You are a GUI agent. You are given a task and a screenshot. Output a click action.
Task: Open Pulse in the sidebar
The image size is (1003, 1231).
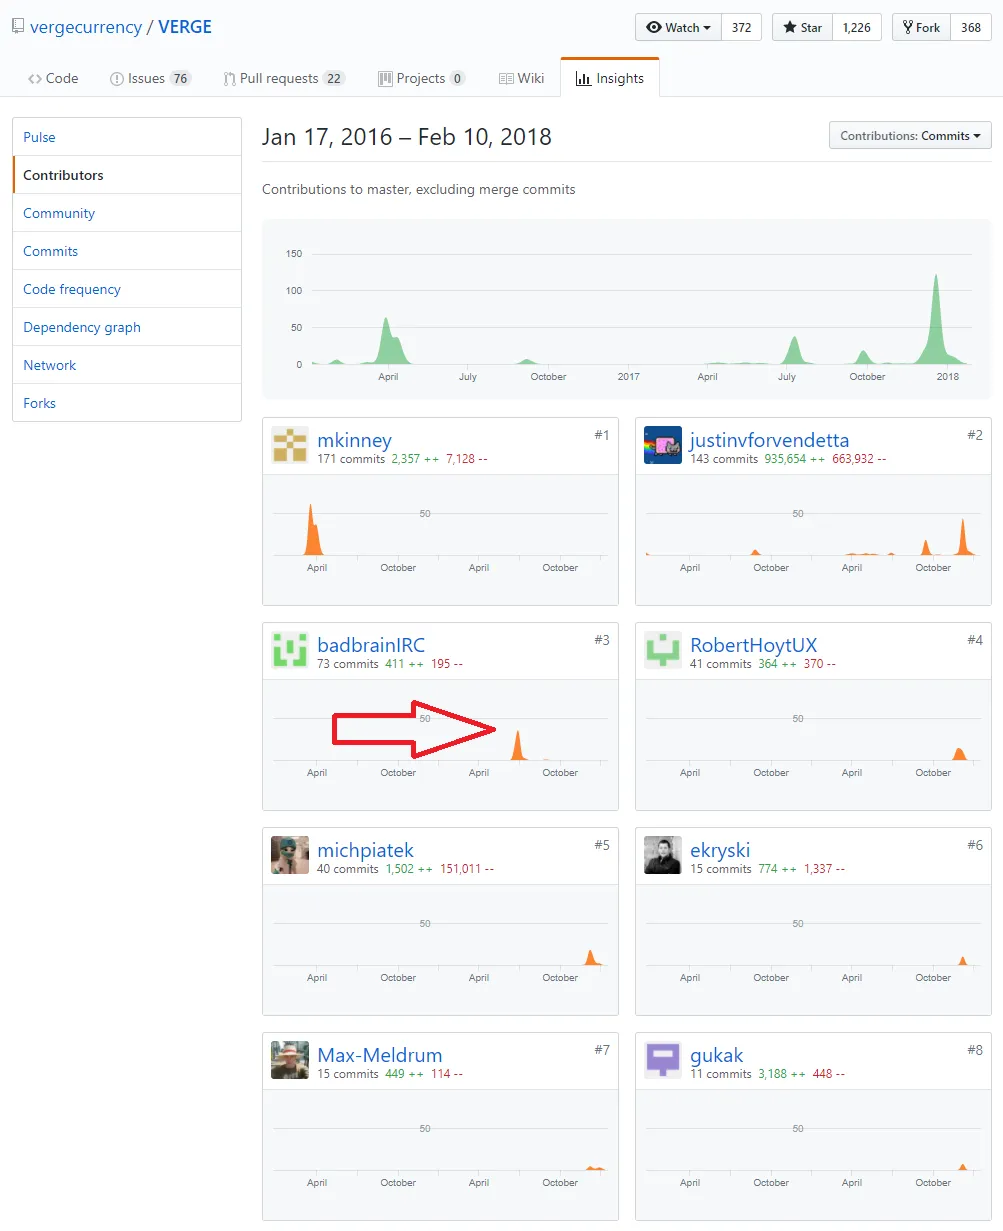(x=127, y=137)
